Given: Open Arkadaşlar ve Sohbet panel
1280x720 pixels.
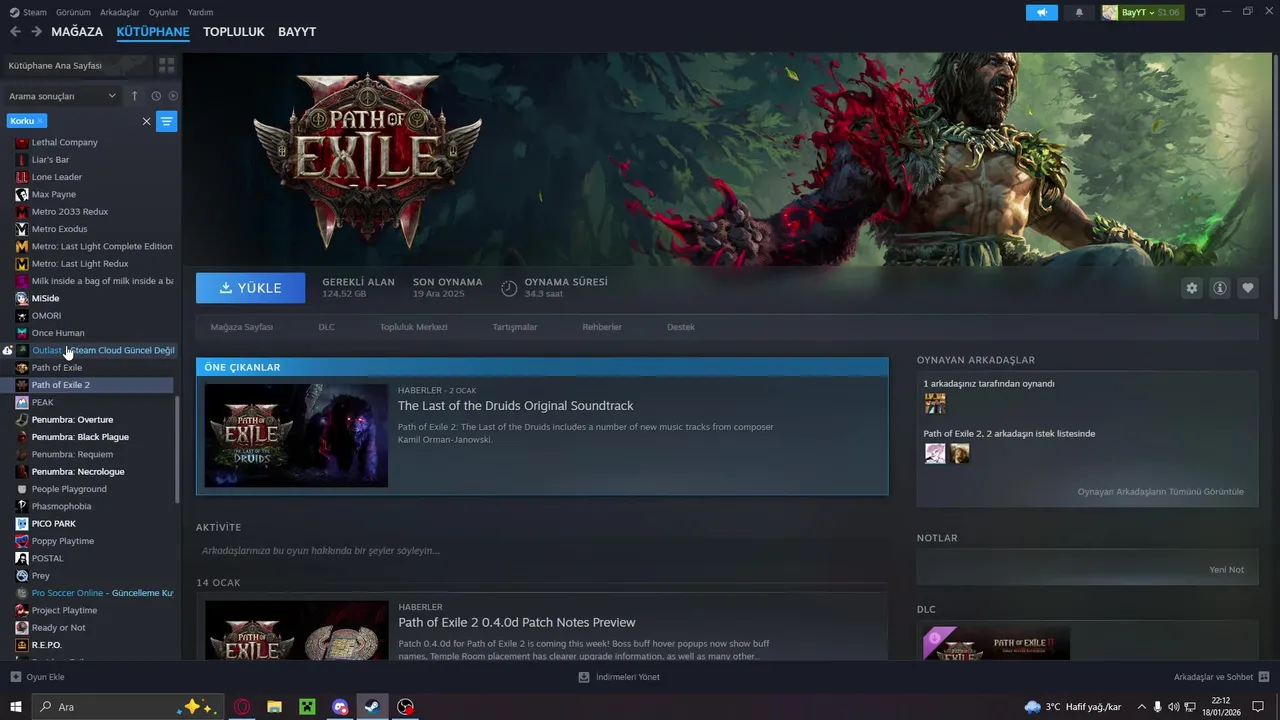Looking at the screenshot, I should point(1221,677).
